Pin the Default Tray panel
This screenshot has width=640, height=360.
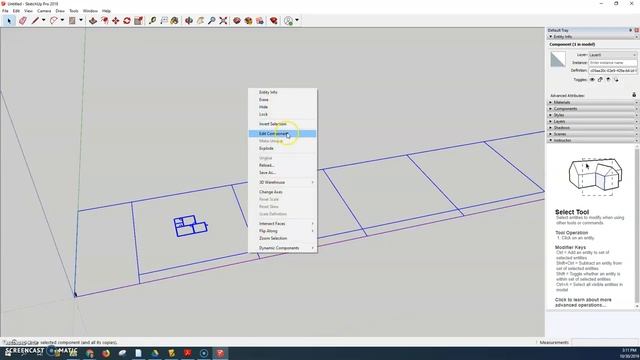click(630, 30)
